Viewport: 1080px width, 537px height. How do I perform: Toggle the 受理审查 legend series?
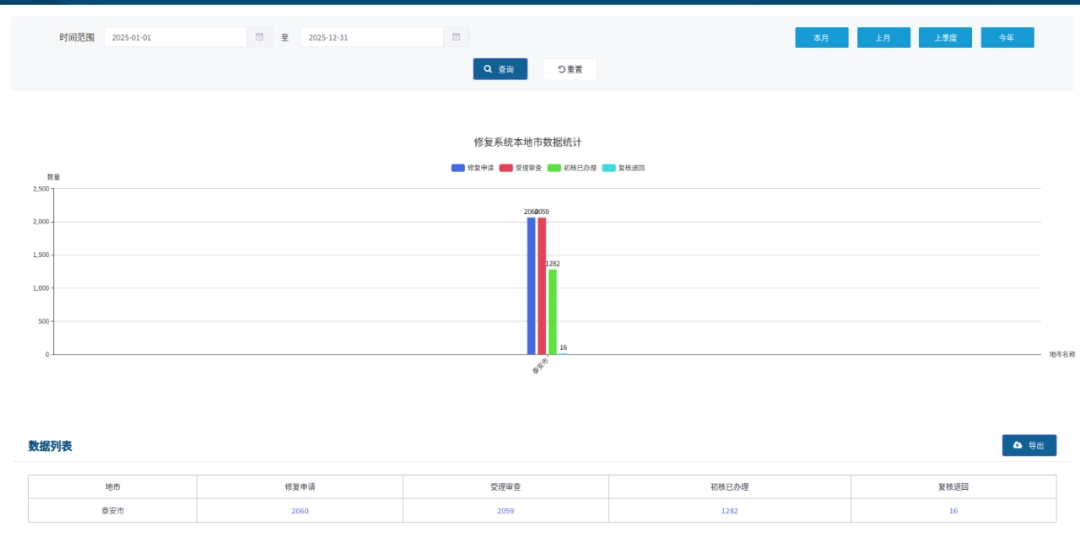(521, 168)
